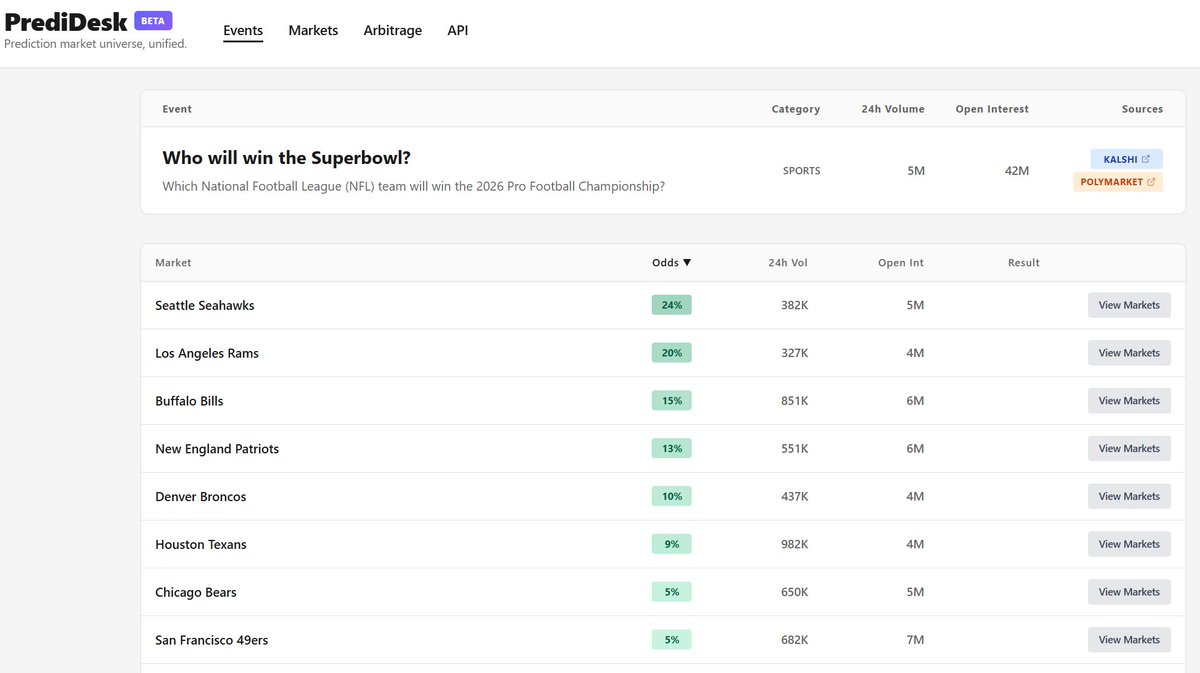The image size is (1200, 673).
Task: Go to the API tab
Action: [458, 31]
